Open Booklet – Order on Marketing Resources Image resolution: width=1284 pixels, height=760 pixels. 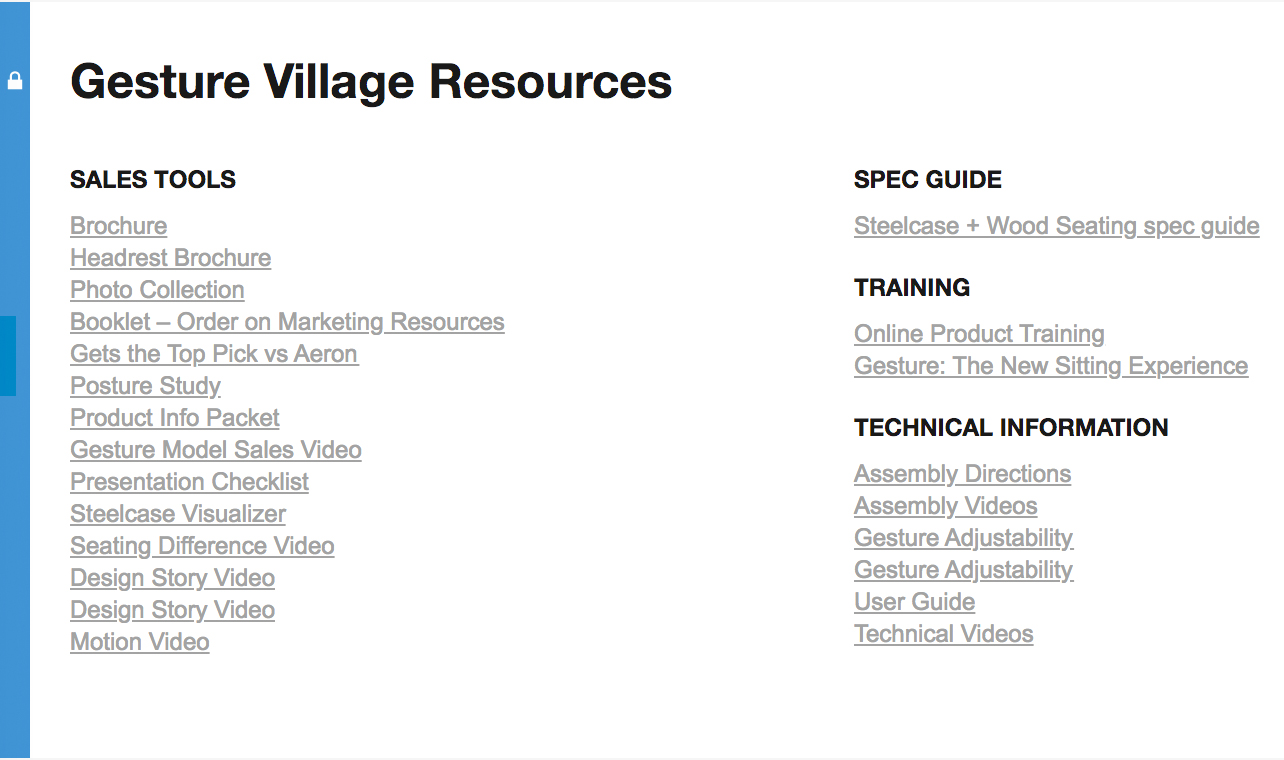[287, 322]
